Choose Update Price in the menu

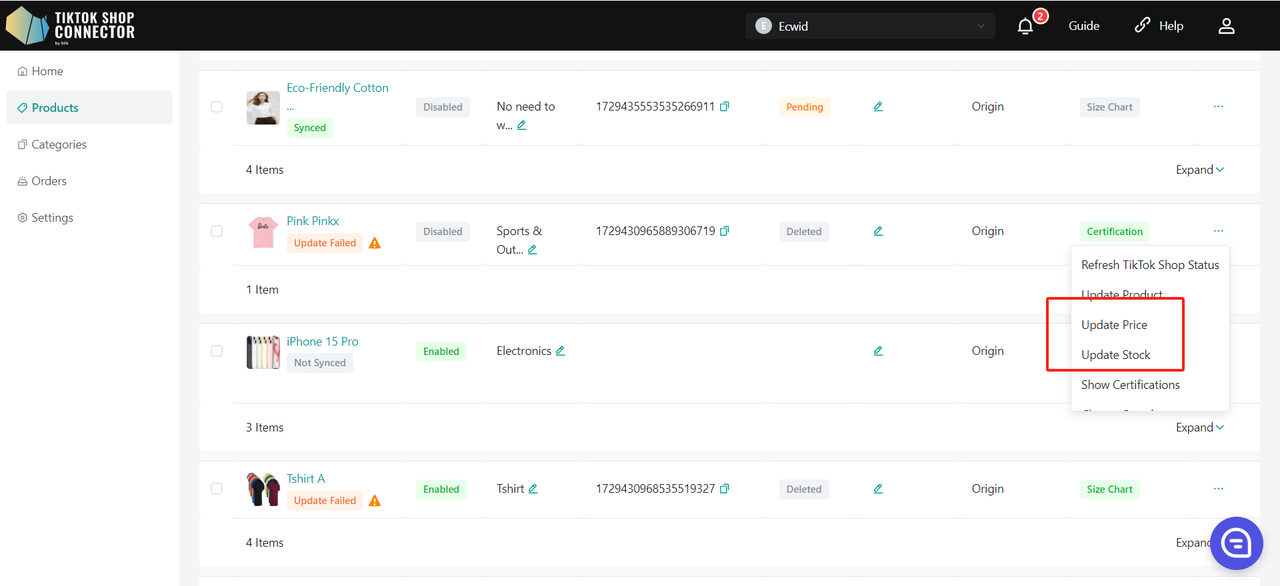click(x=1150, y=325)
